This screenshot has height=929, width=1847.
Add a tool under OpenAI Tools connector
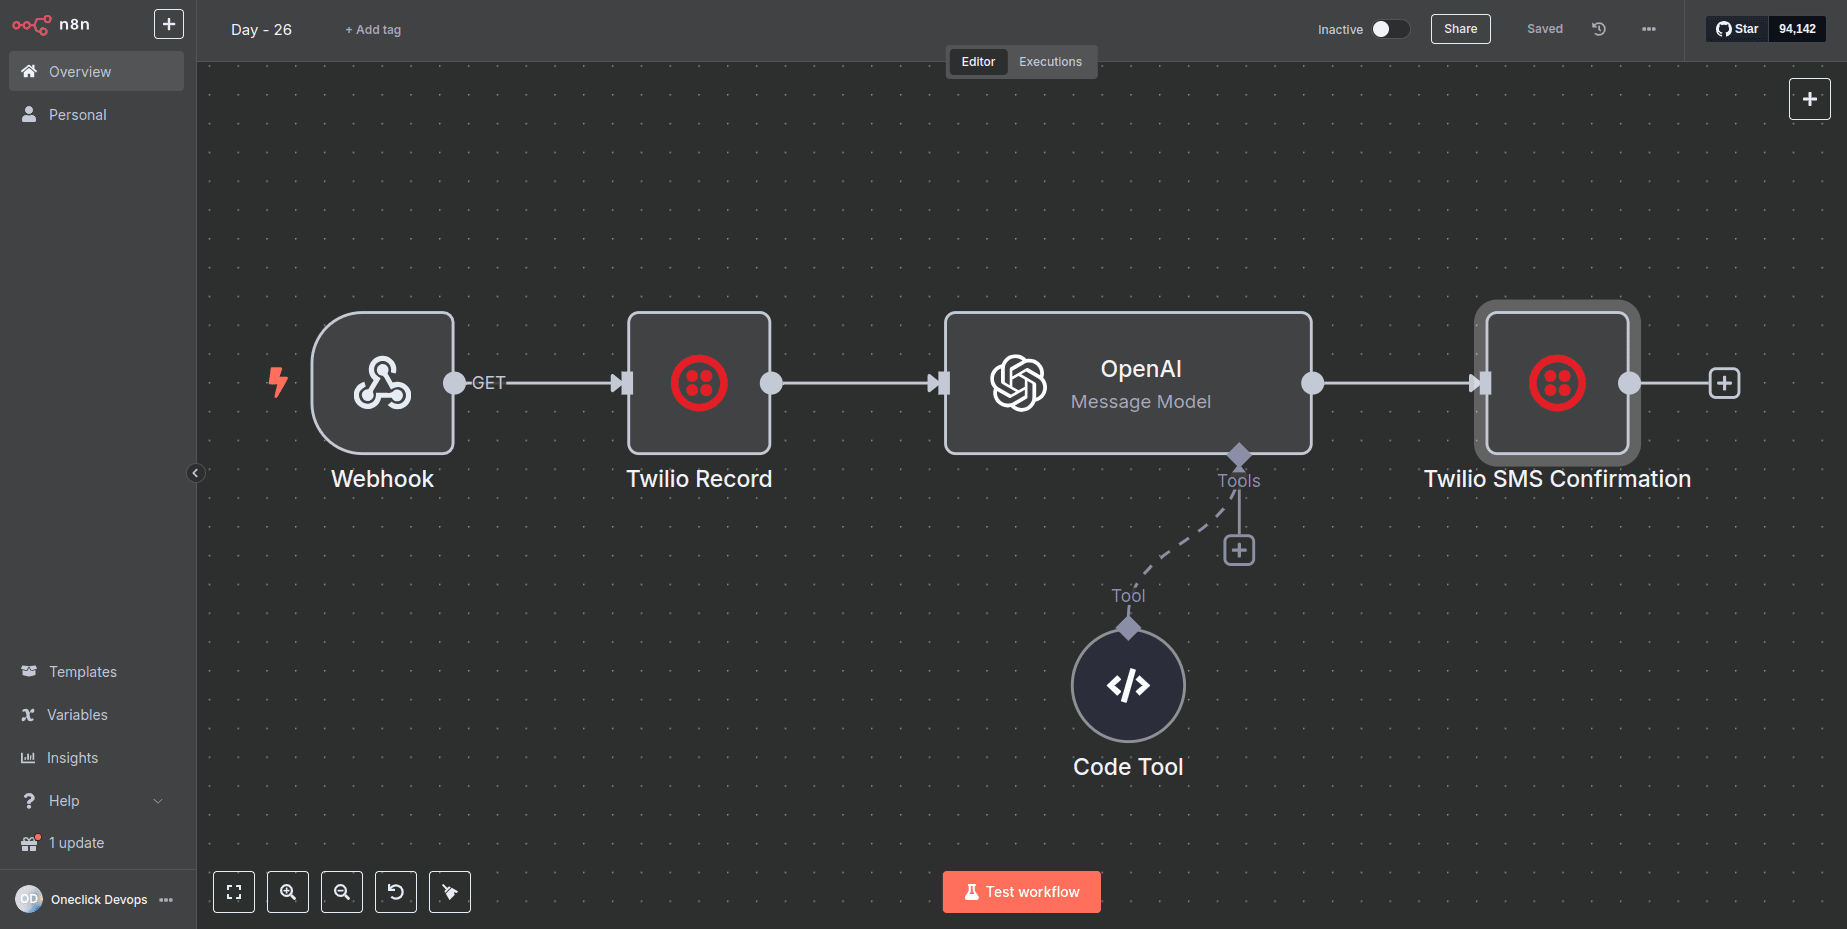coord(1239,550)
